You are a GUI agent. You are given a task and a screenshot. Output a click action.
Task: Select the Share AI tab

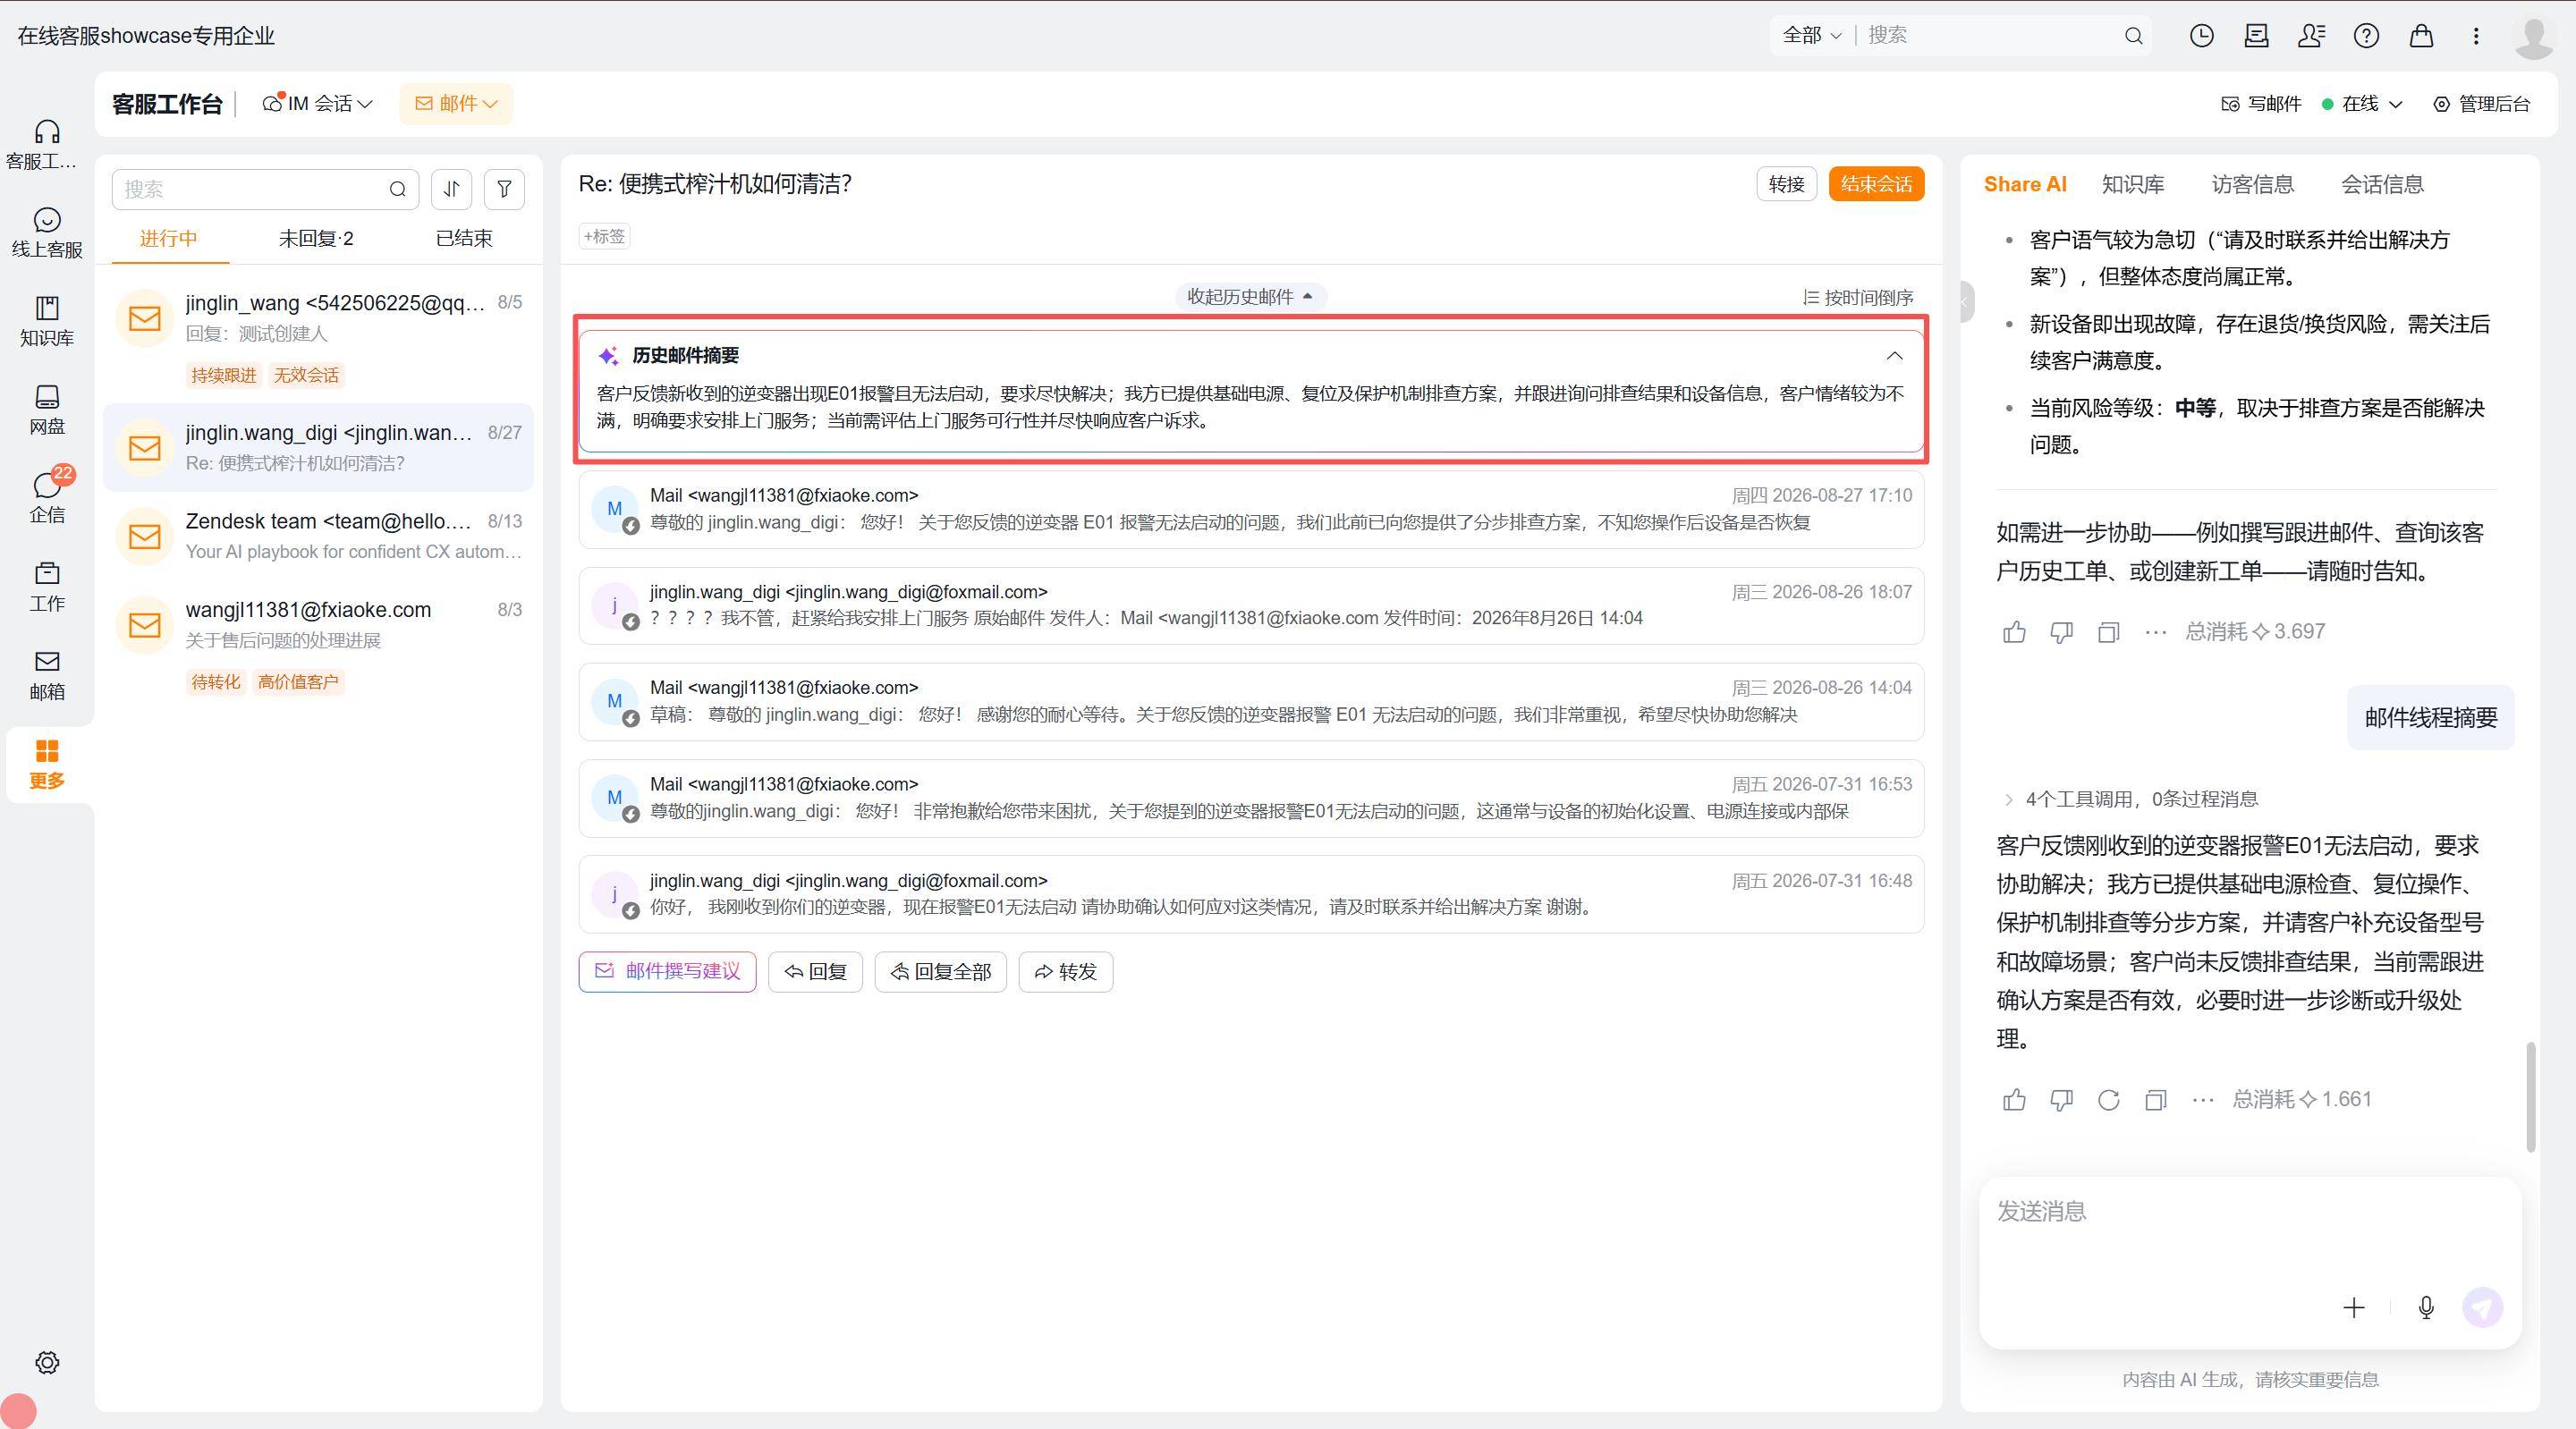(x=2024, y=185)
